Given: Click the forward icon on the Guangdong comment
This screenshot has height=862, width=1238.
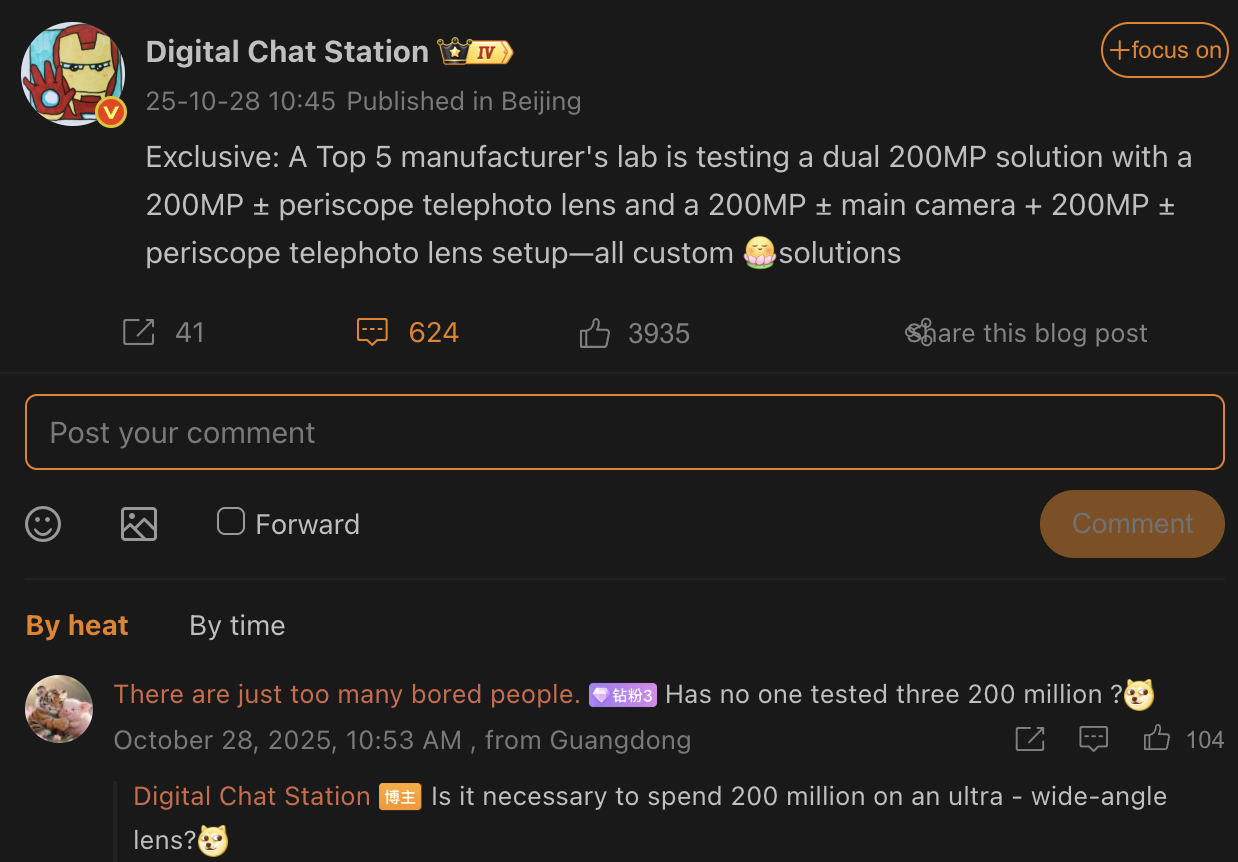Looking at the screenshot, I should (1029, 739).
